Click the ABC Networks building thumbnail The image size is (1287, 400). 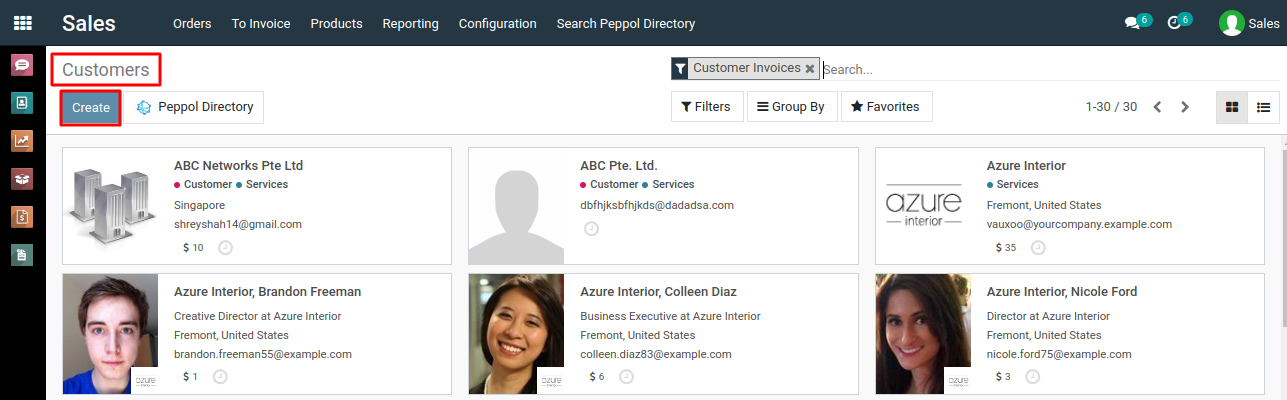(110, 206)
